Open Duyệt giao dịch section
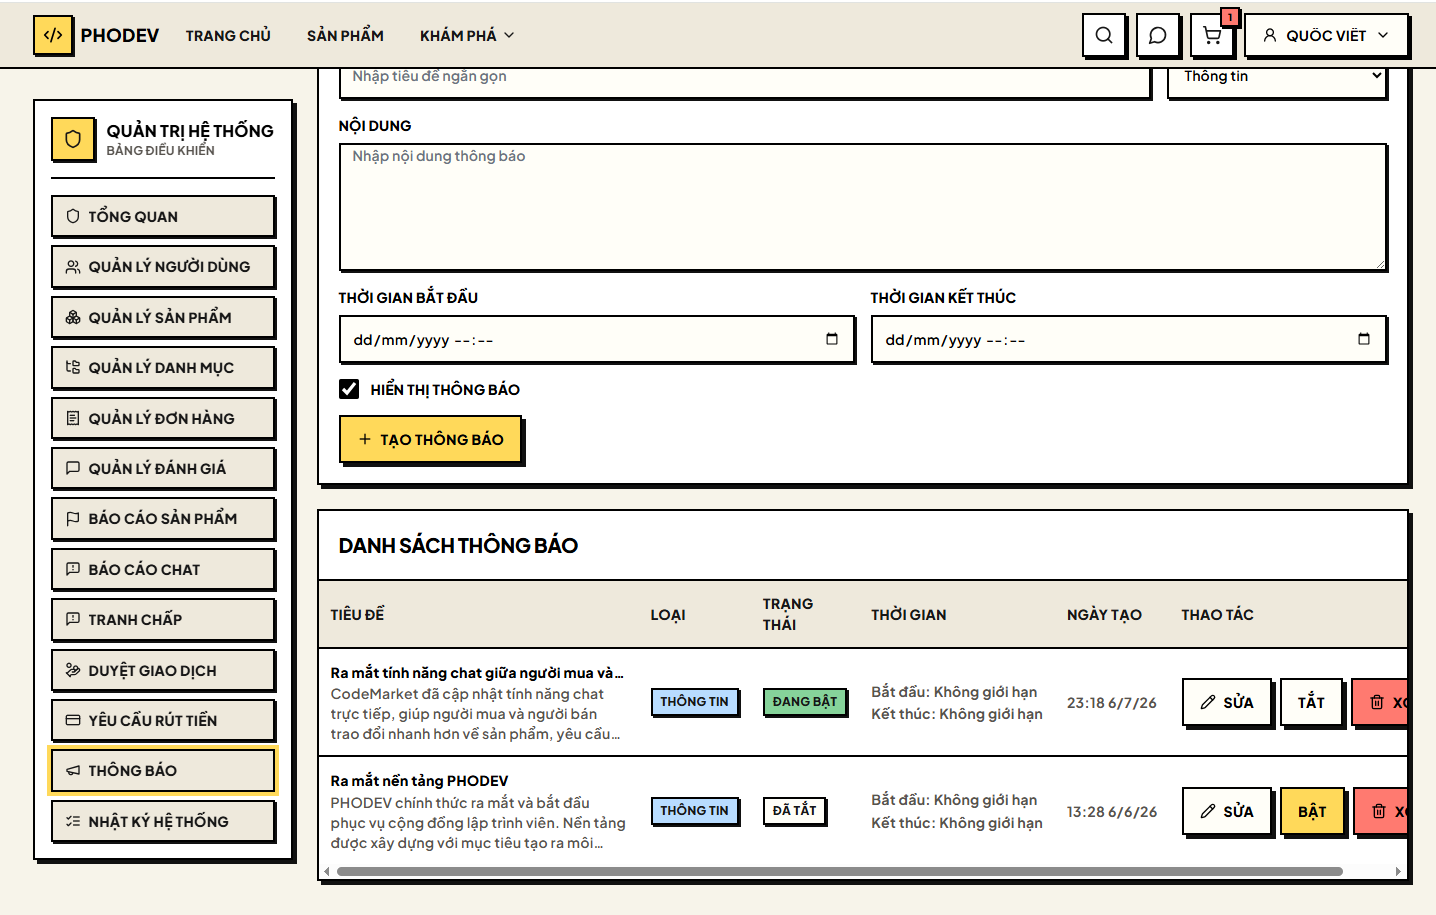This screenshot has width=1436, height=915. 163,670
